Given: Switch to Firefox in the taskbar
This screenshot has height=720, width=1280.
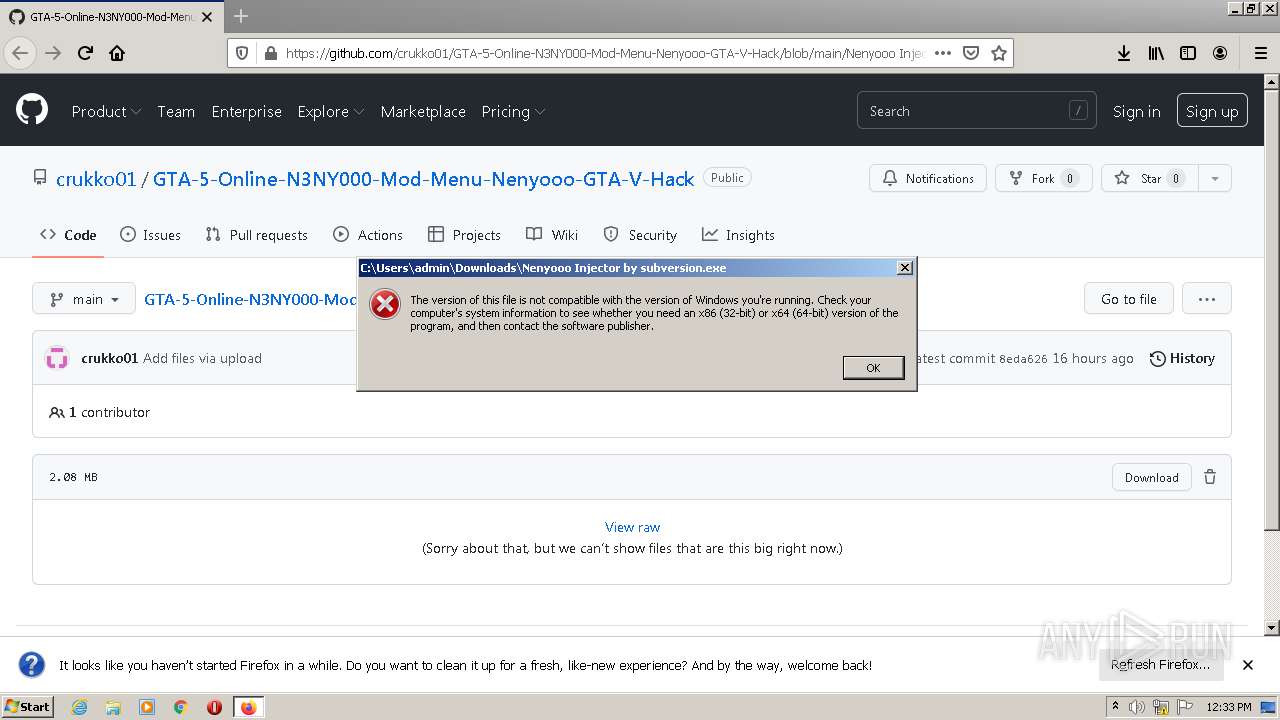Looking at the screenshot, I should click(x=248, y=707).
